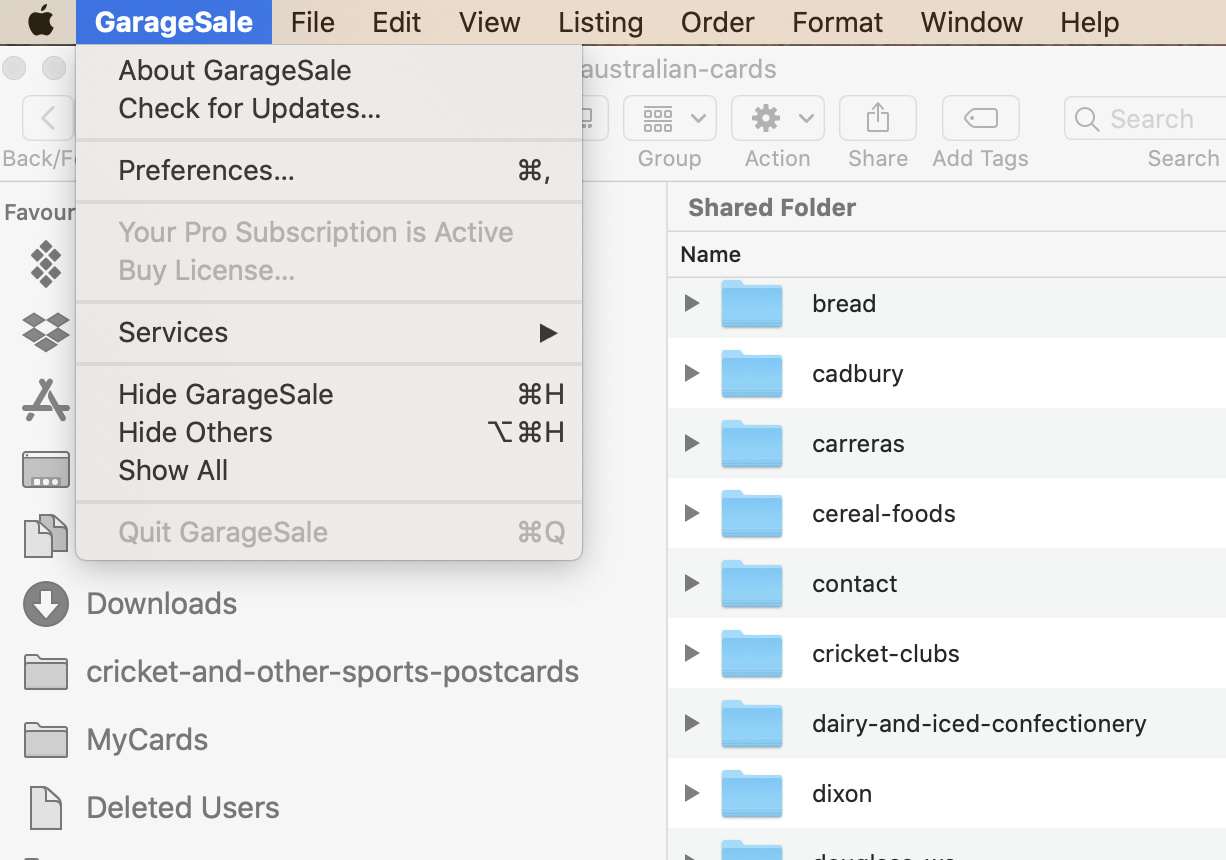Select the Downloads sidebar item
Viewport: 1226px width, 860px height.
(x=161, y=604)
